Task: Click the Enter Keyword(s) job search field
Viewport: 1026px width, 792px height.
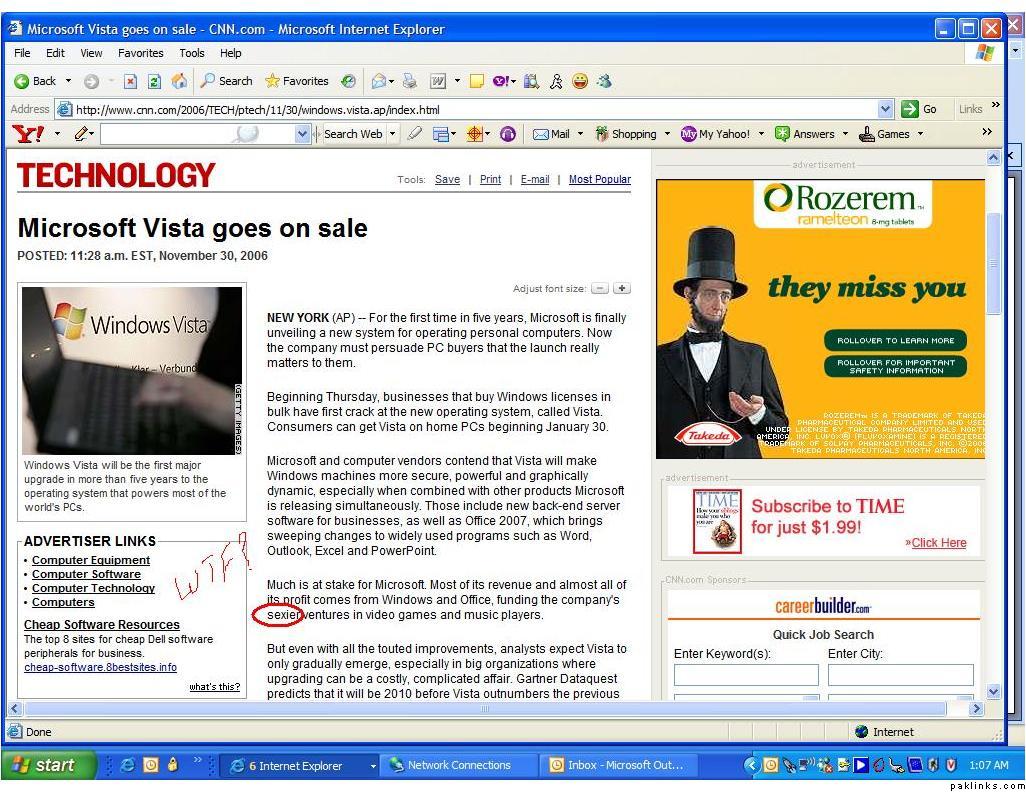Action: [746, 675]
